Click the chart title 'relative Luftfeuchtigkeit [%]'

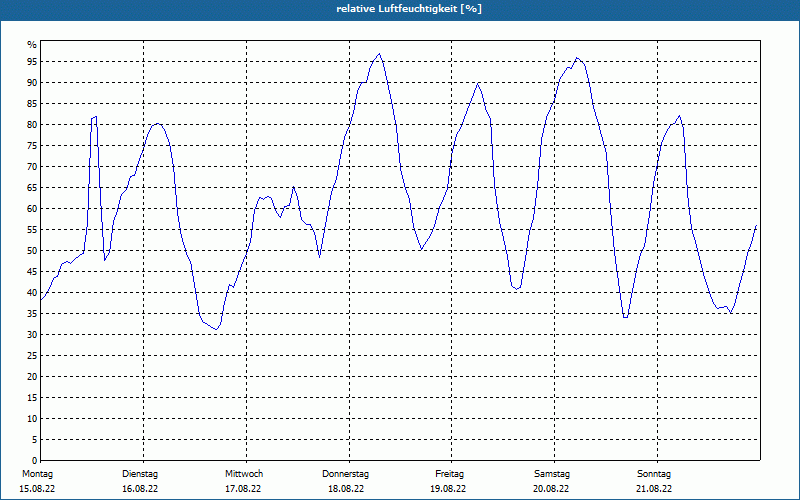click(409, 9)
